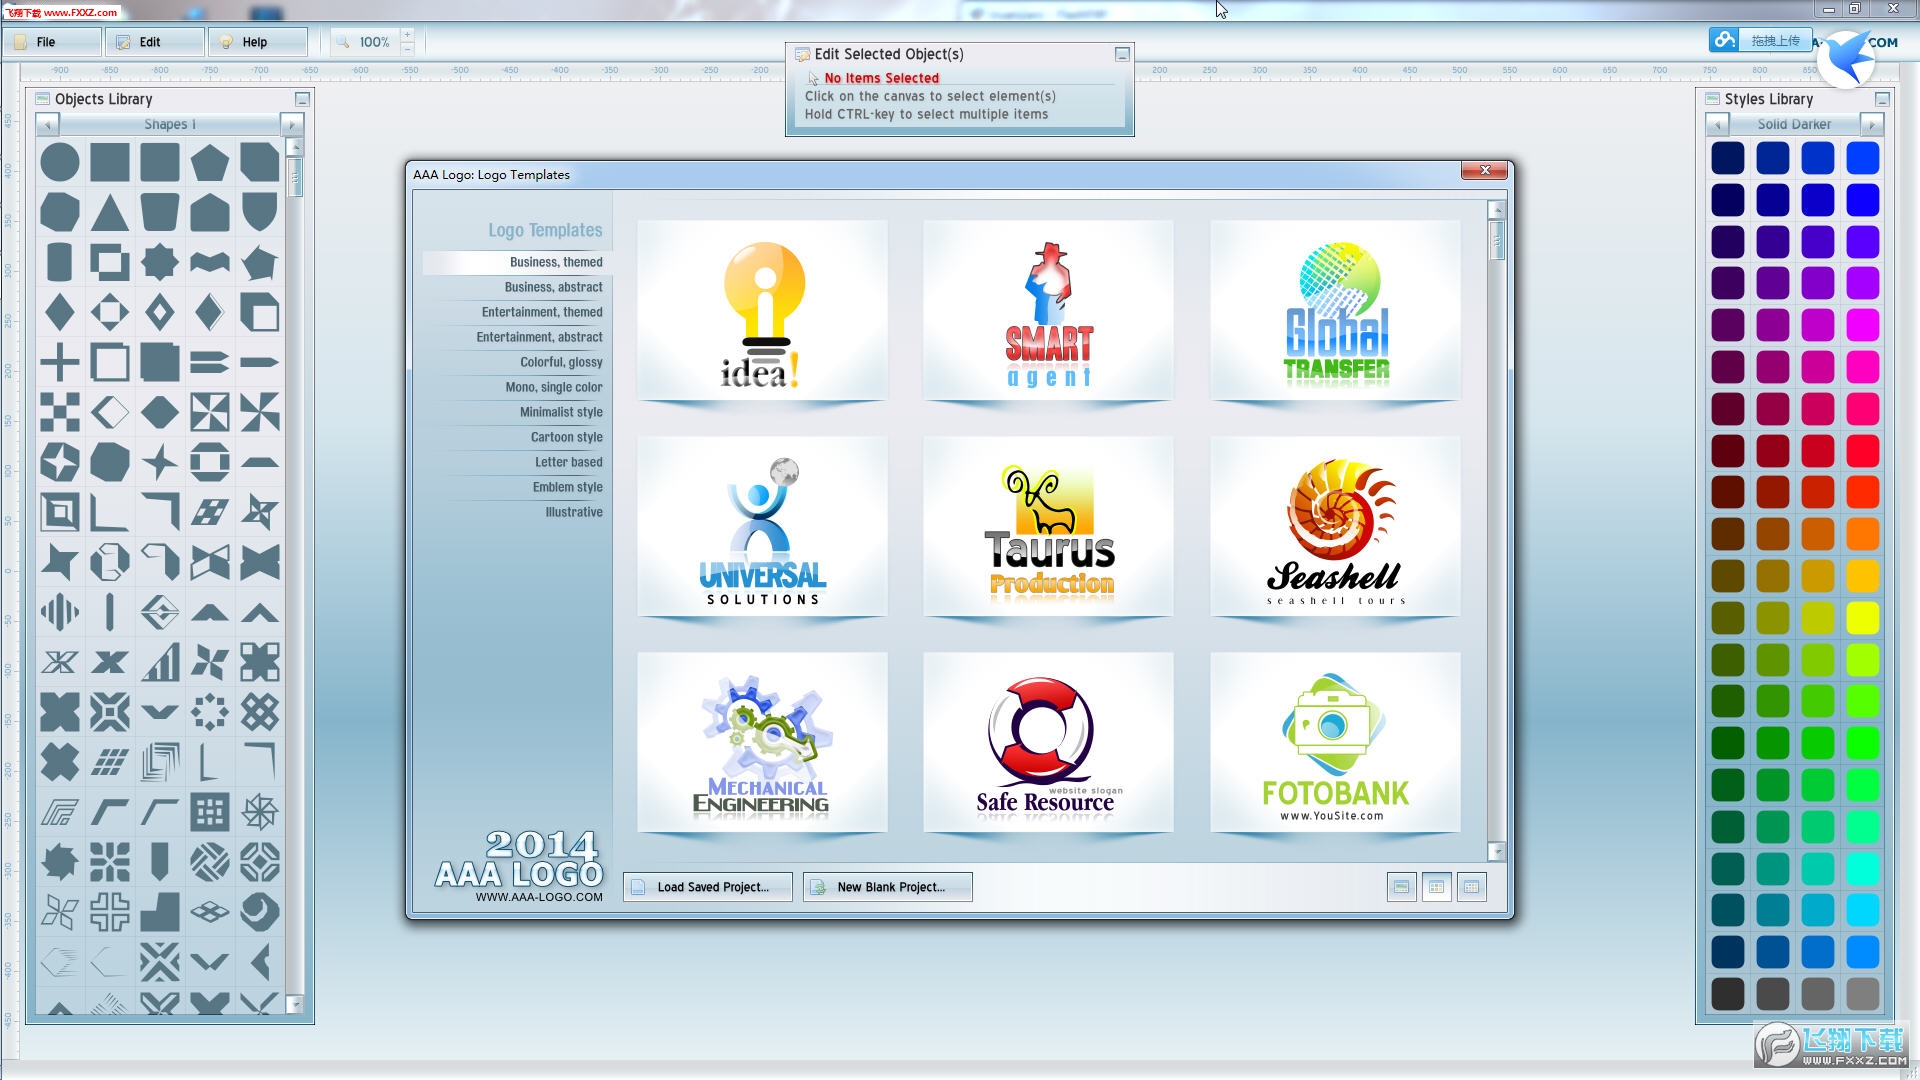This screenshot has height=1080, width=1920.
Task: Toggle Objects Library panel visibility
Action: coord(299,98)
